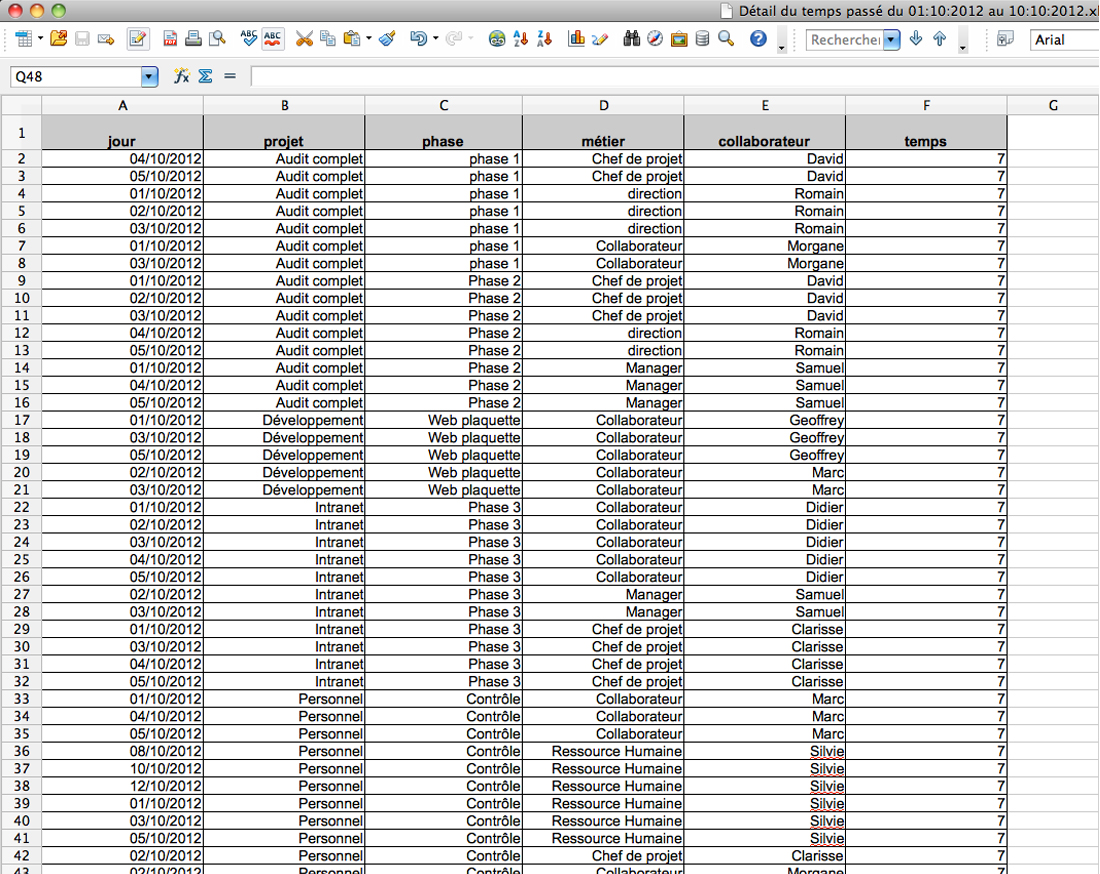Select row 36 header
Screen dimensions: 1100x874
(x=21, y=751)
